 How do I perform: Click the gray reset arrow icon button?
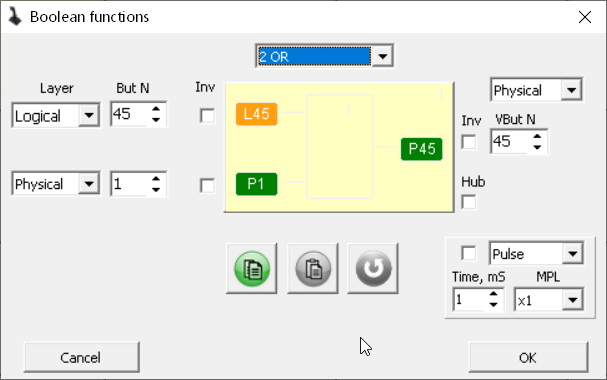[x=373, y=269]
